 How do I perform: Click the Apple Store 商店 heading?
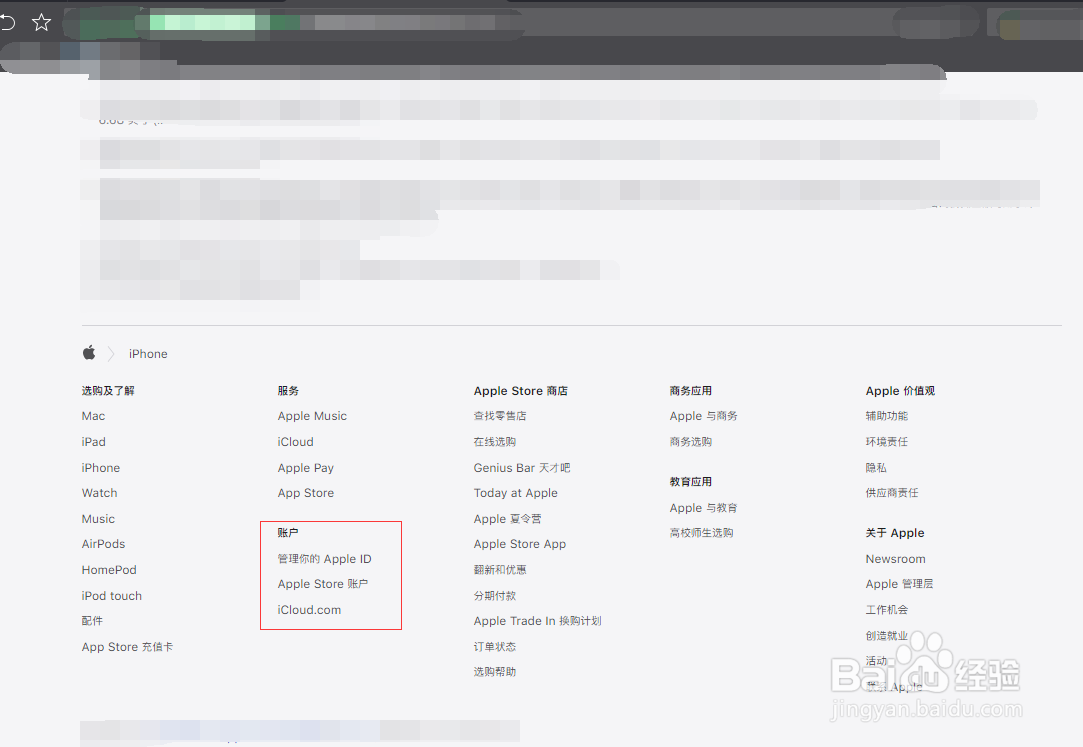tap(521, 391)
